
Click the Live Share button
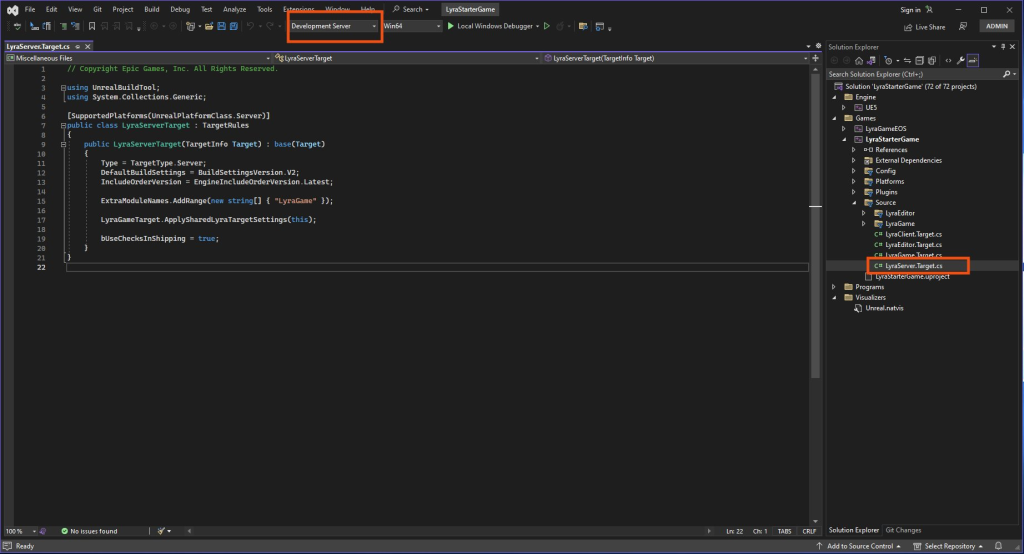click(x=925, y=27)
